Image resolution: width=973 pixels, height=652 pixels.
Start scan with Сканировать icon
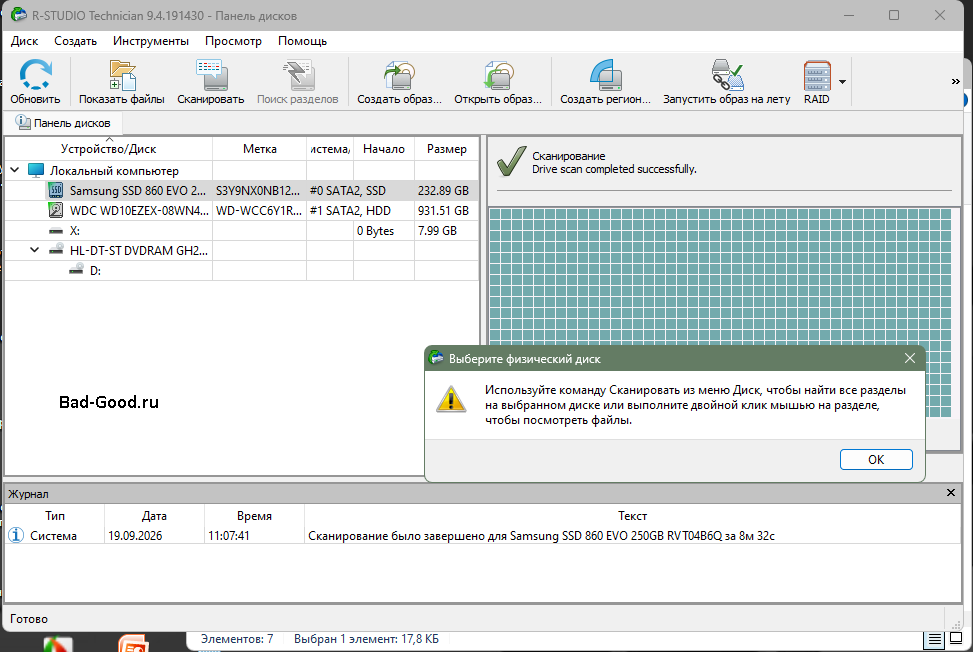point(211,75)
